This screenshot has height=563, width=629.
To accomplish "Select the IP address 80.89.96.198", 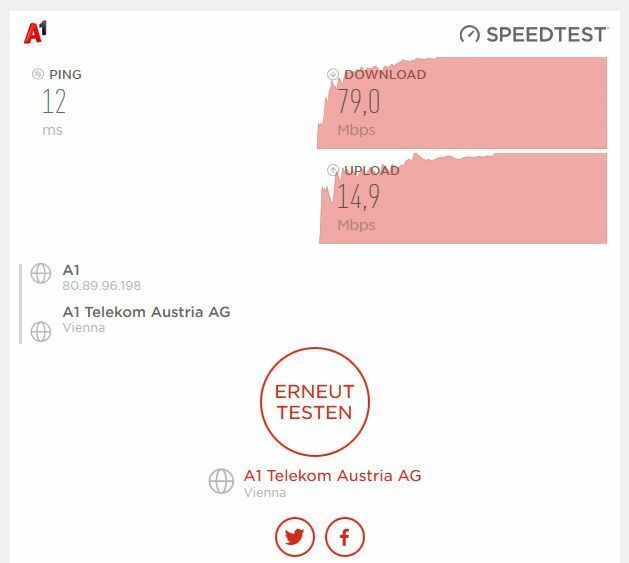I will coord(102,286).
